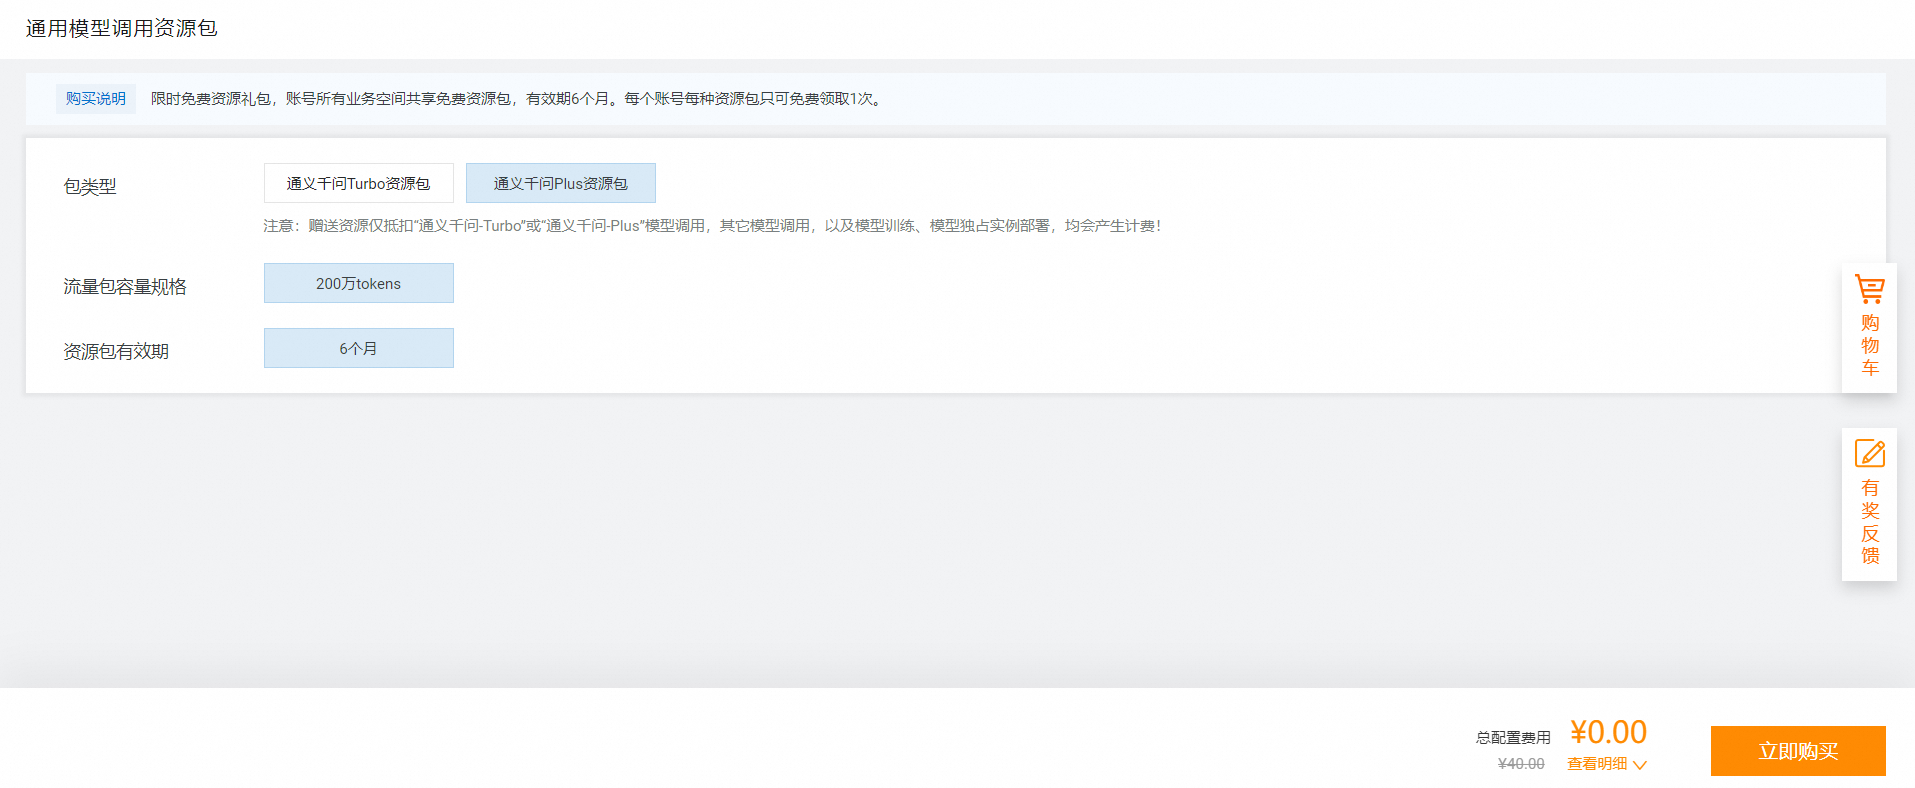This screenshot has width=1915, height=788.
Task: Open the feedback pencil icon
Action: (1869, 453)
